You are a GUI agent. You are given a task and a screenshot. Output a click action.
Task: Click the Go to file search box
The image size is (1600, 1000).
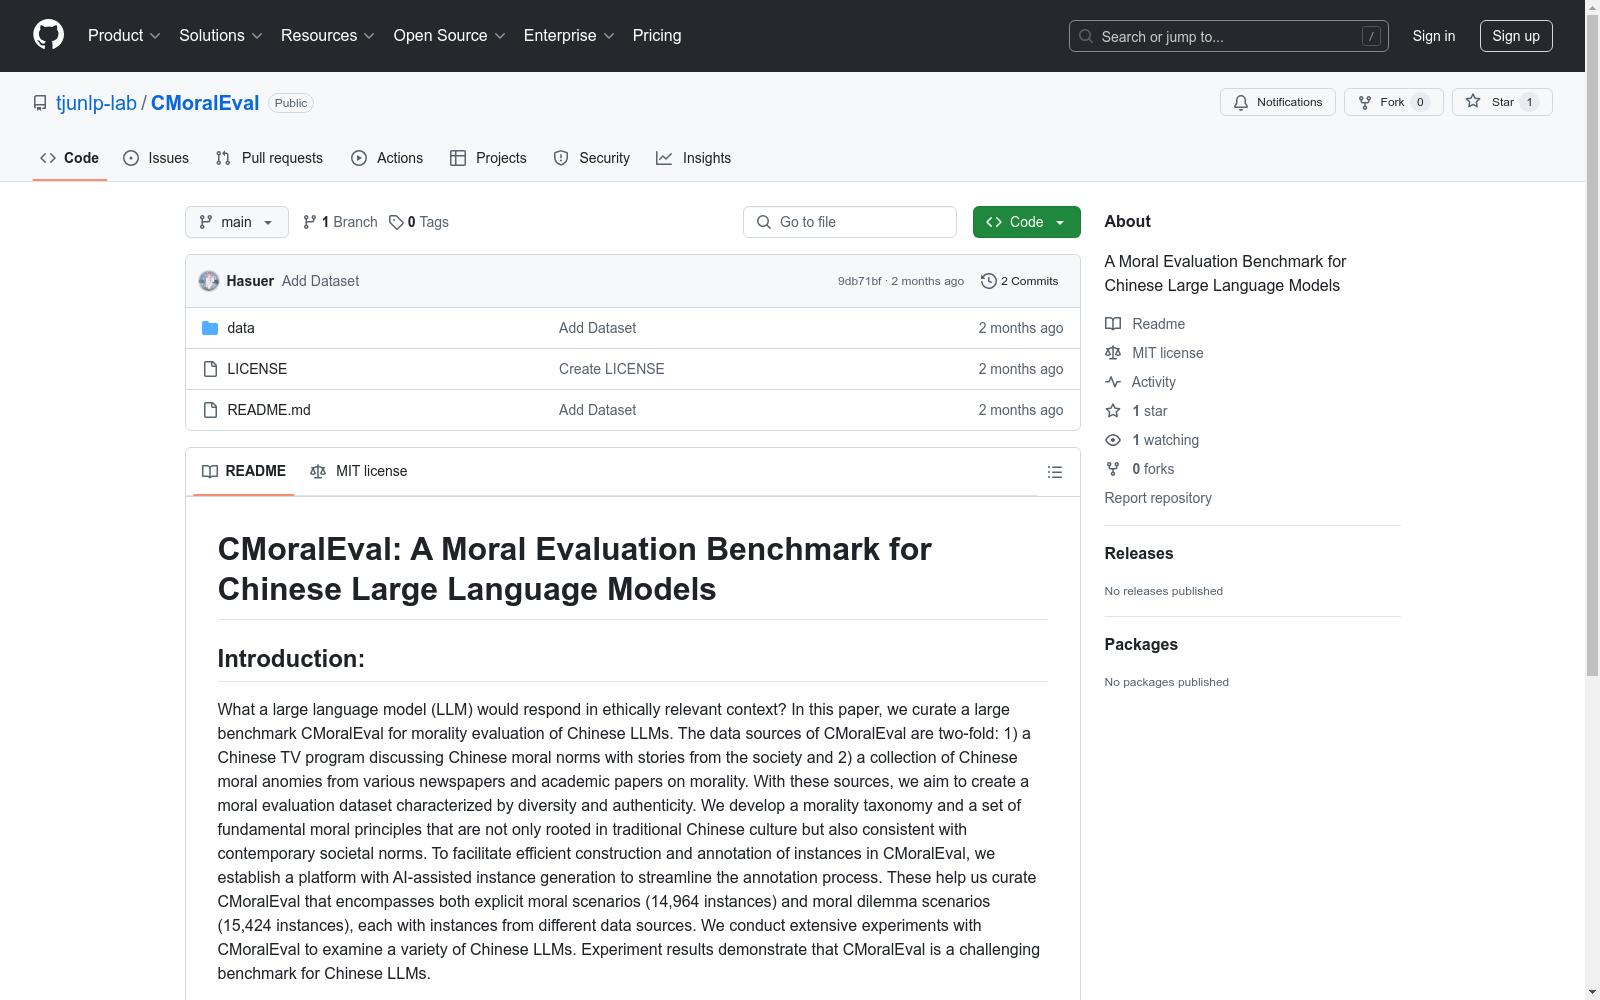point(850,222)
